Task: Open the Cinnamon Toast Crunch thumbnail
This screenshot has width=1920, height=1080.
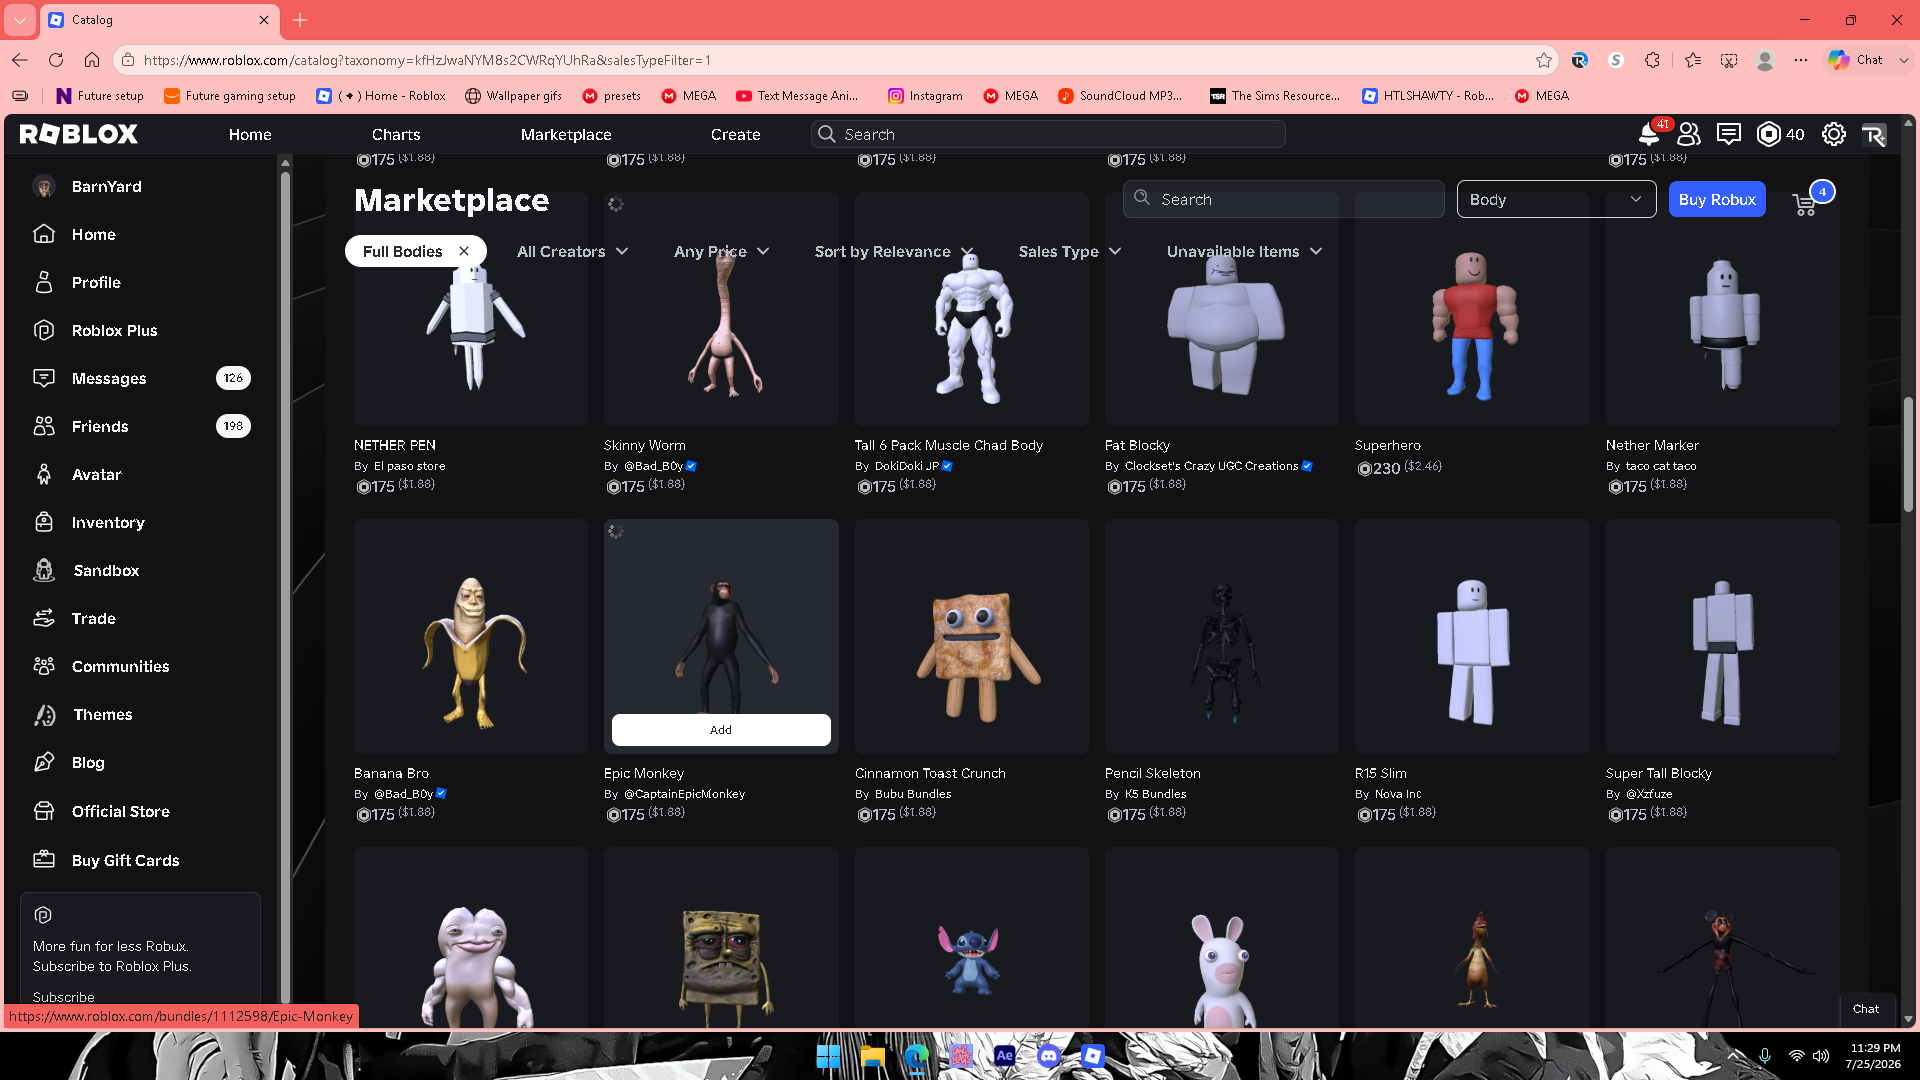Action: pos(972,636)
